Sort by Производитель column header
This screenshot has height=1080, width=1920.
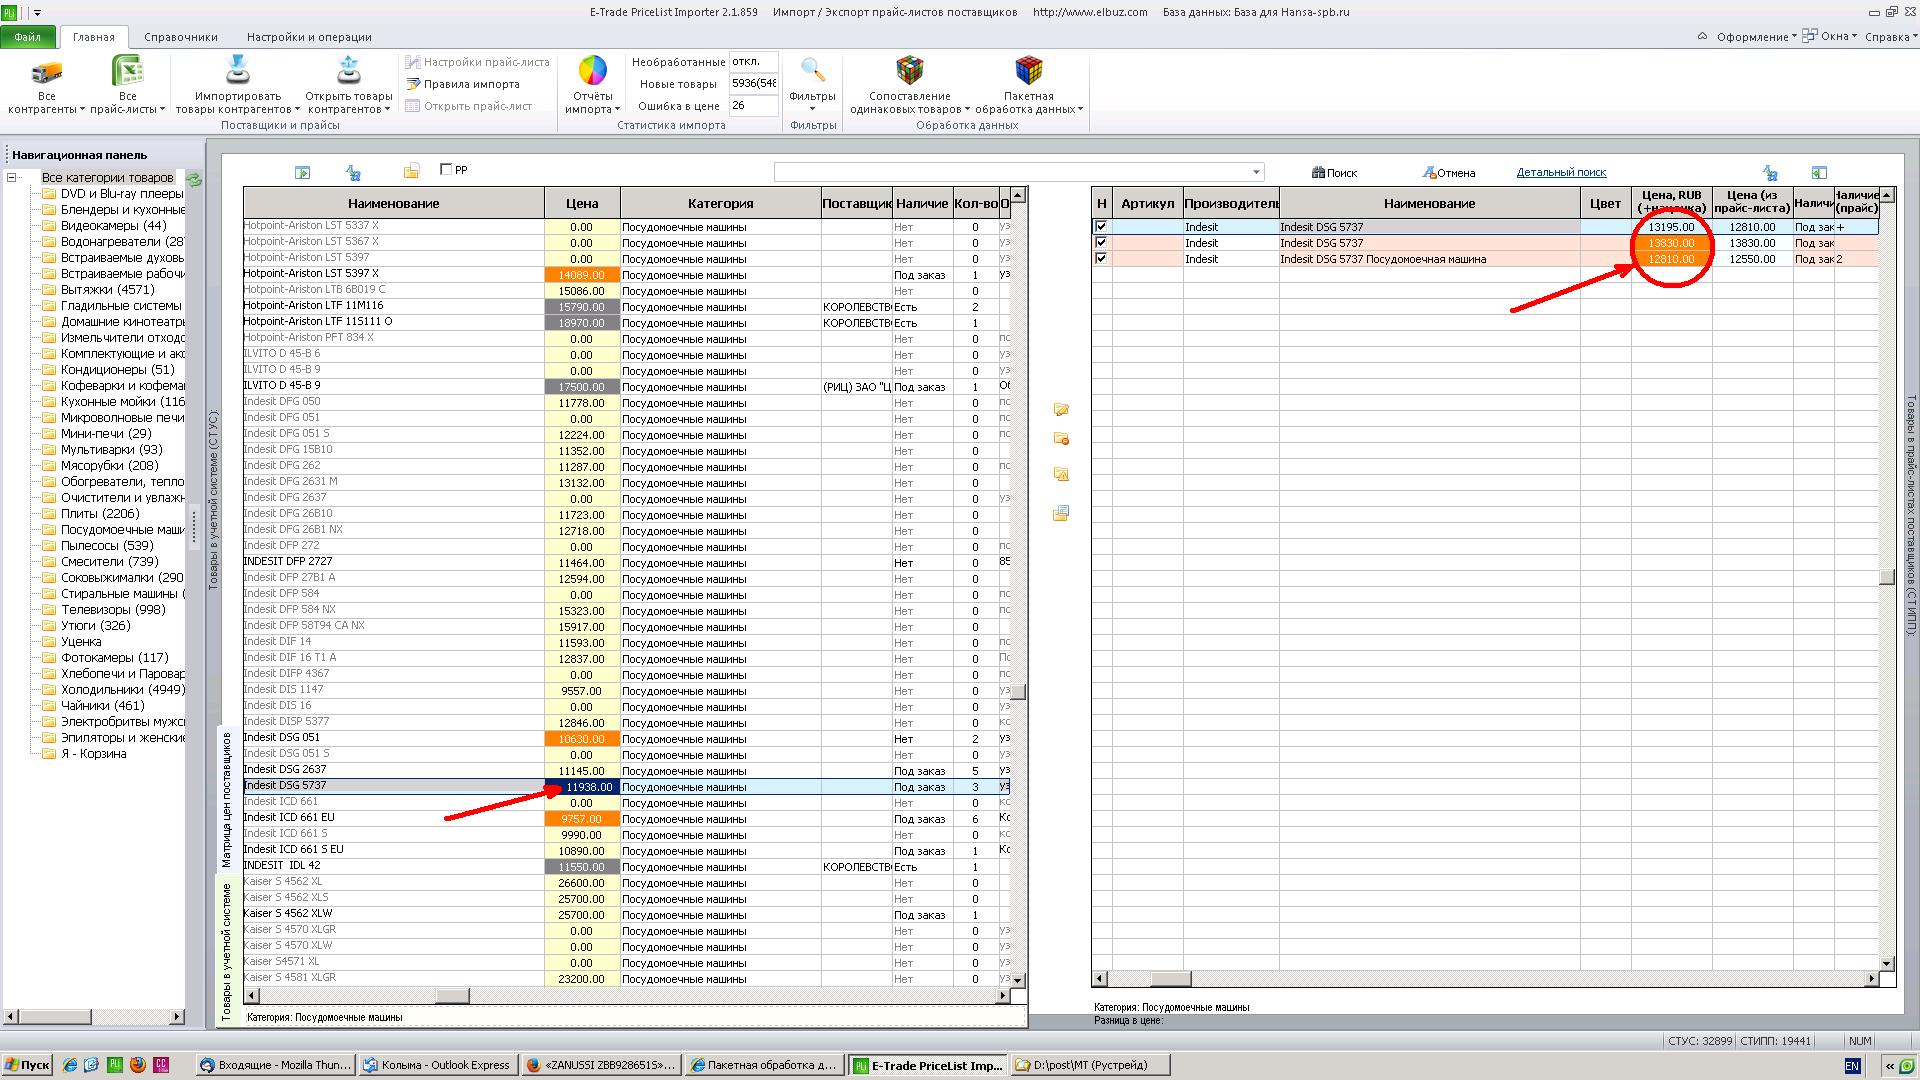coord(1230,203)
